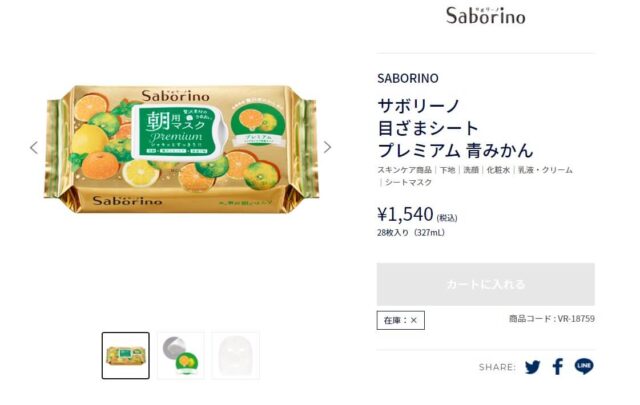640x405 pixels.
Task: Open the シートマスク category link
Action: coord(408,182)
